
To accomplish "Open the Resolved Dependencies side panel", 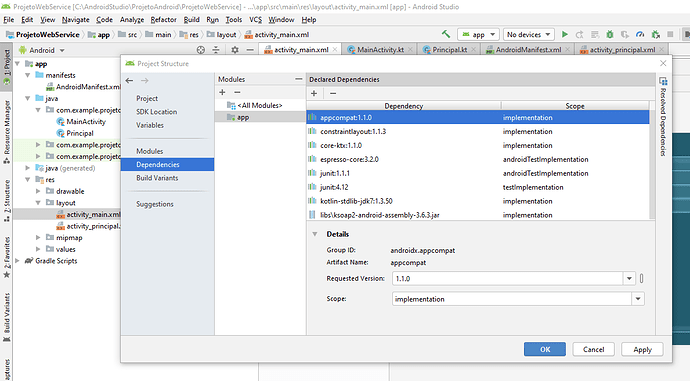I will [x=663, y=117].
